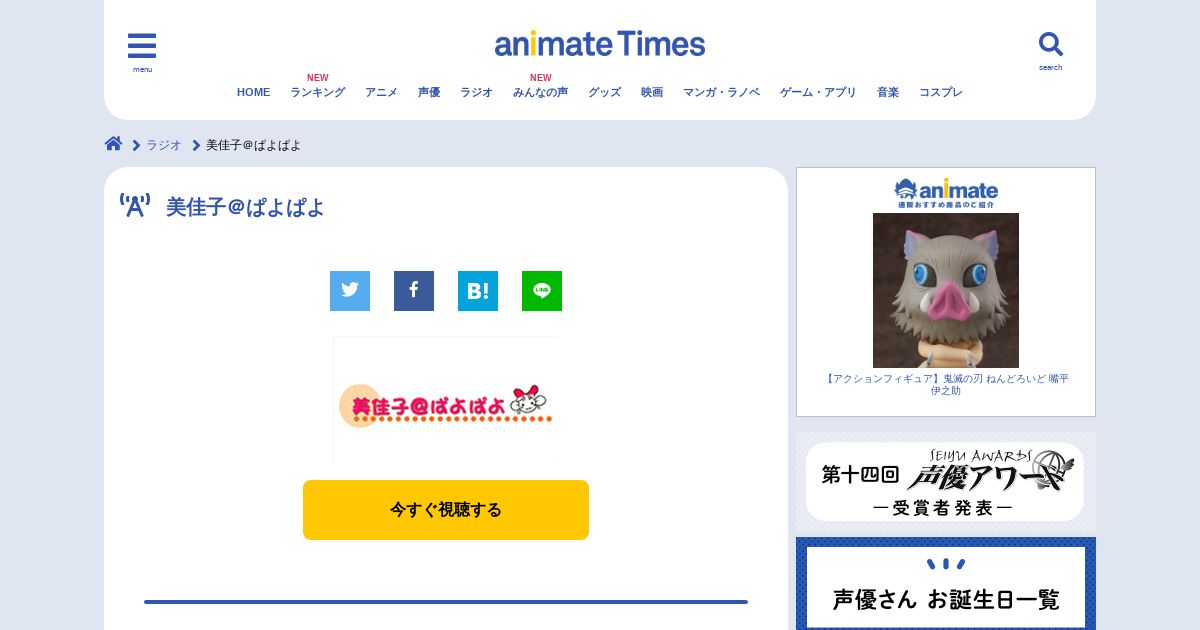Bookmark with Hatena B! icon
Image resolution: width=1200 pixels, height=630 pixels.
click(478, 291)
